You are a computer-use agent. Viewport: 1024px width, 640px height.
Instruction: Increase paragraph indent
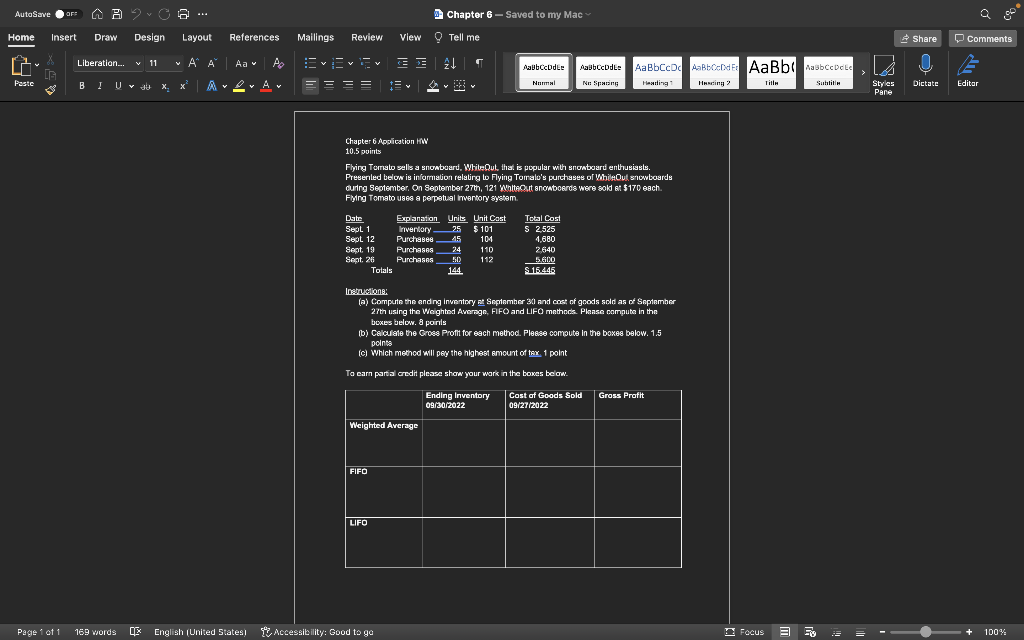[x=421, y=63]
